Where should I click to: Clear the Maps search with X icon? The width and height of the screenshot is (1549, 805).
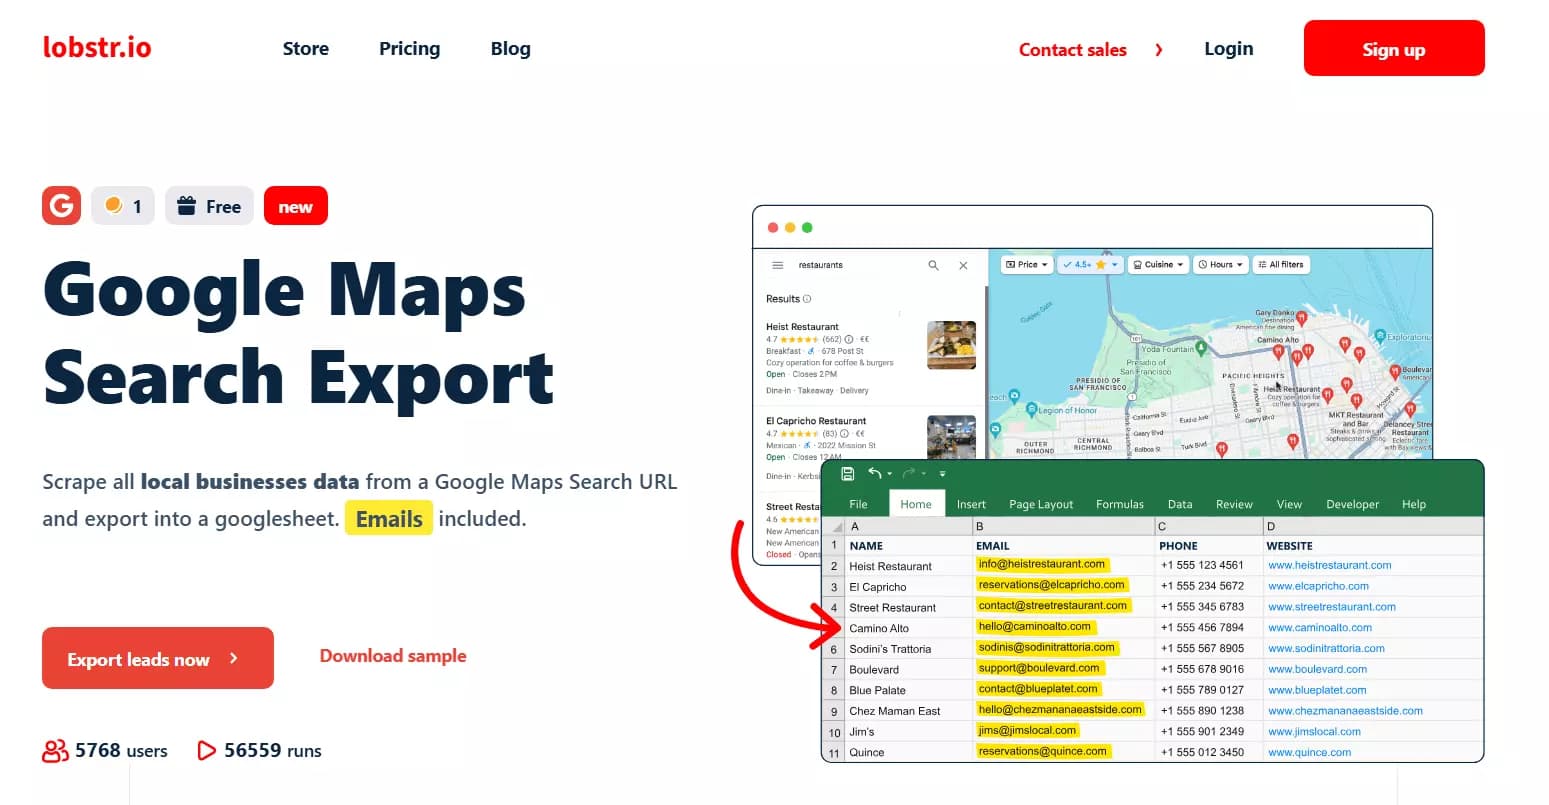963,265
